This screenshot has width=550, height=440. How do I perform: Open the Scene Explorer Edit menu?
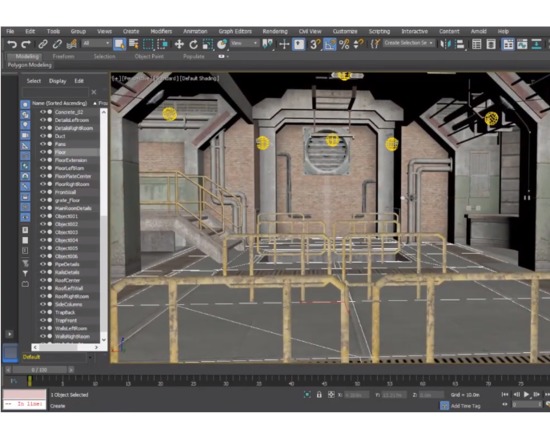pyautogui.click(x=79, y=81)
